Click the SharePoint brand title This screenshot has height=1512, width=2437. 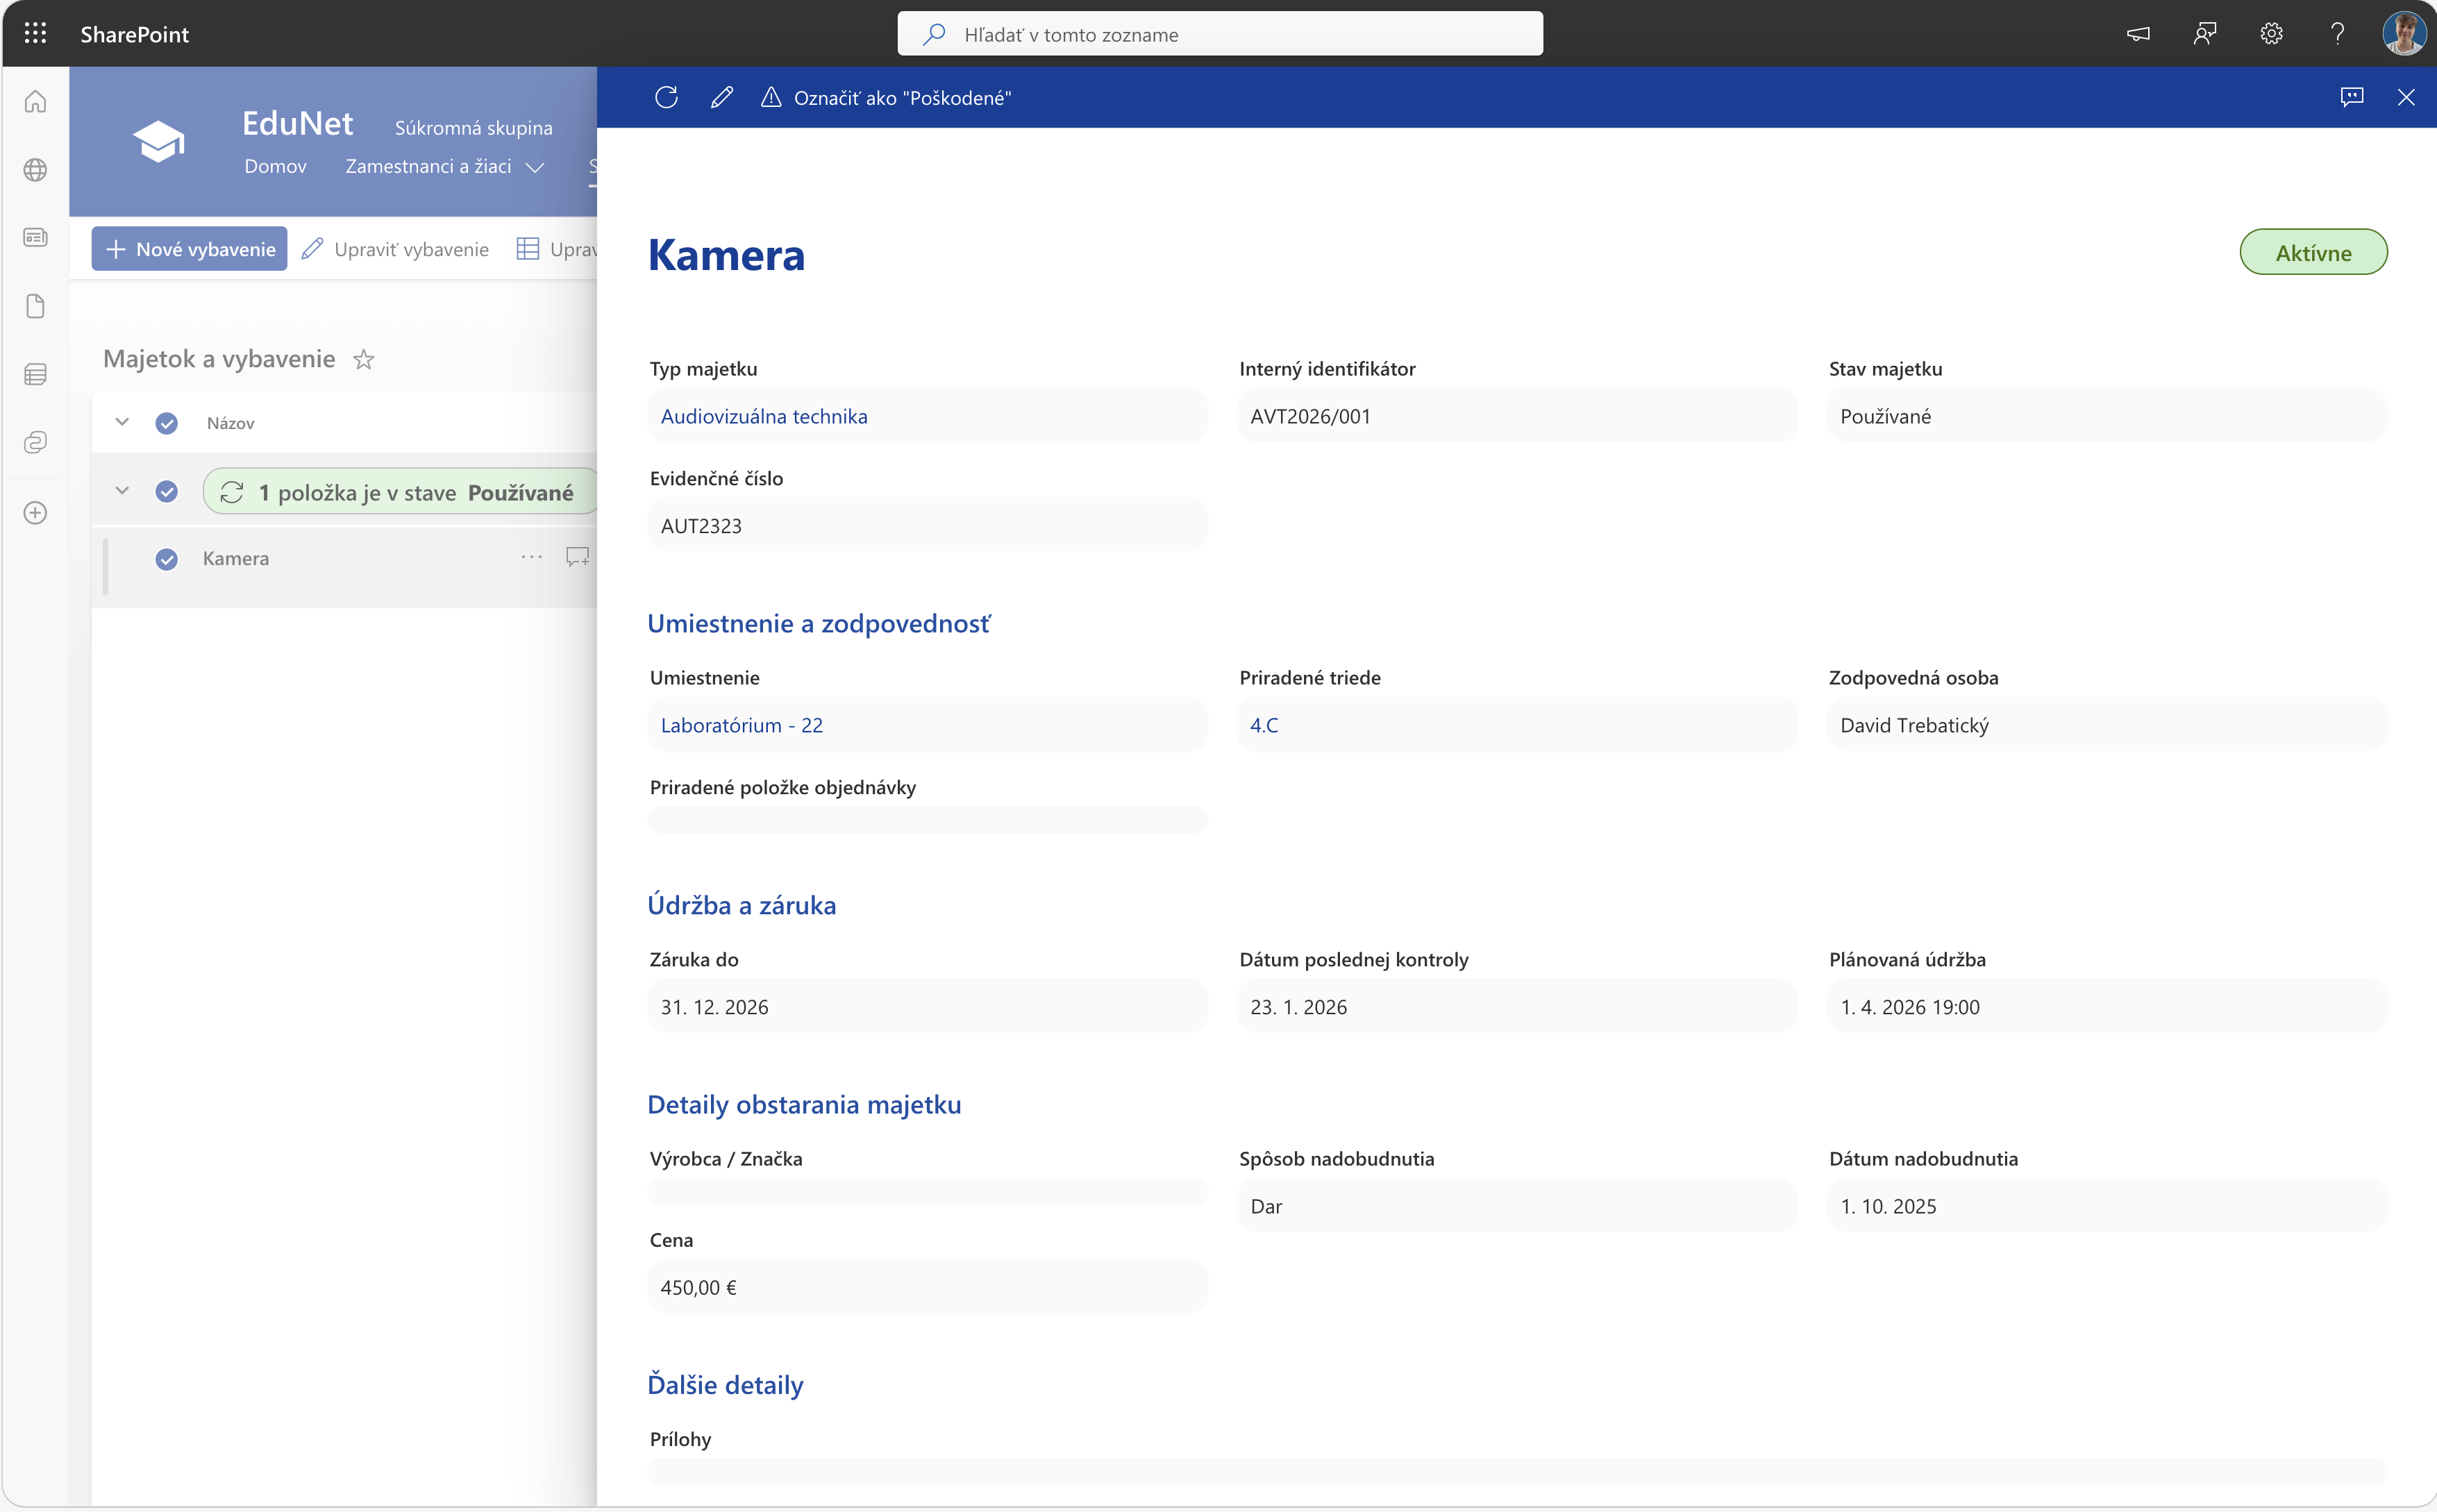[134, 34]
